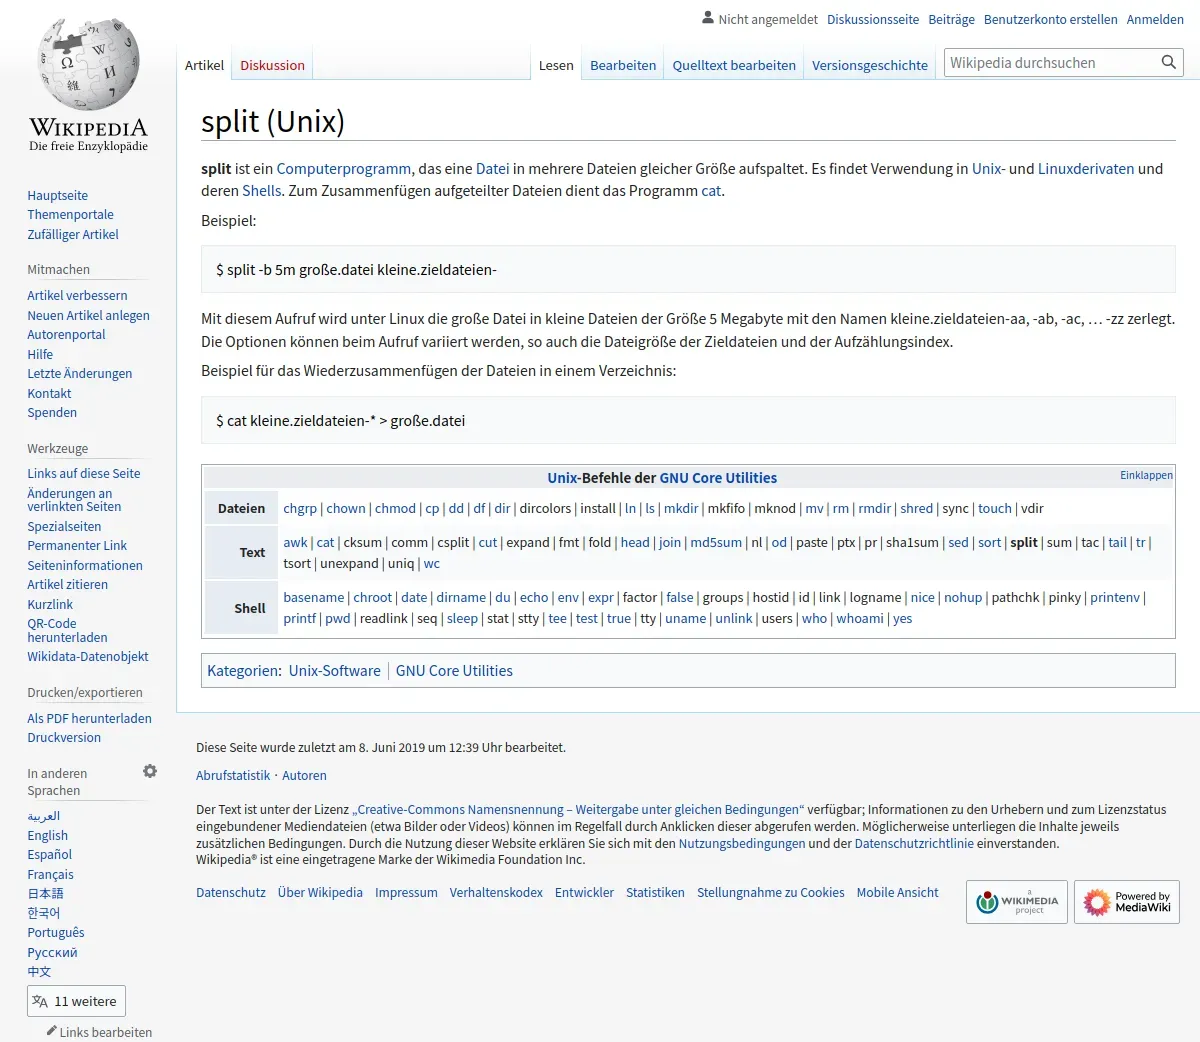
Task: Open the Bearbeiten tab
Action: click(623, 65)
